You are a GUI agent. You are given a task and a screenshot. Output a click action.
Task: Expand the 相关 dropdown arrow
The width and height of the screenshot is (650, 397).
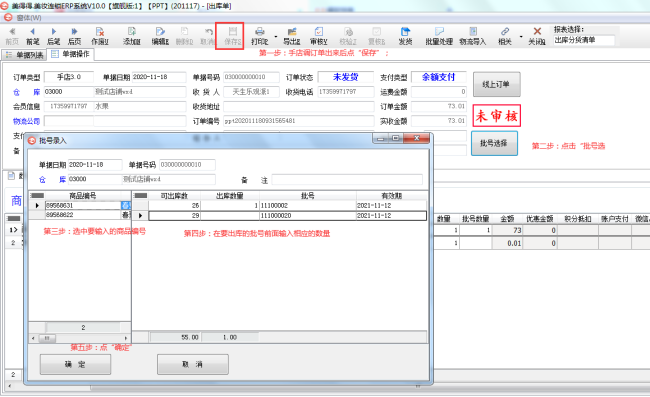(x=521, y=36)
